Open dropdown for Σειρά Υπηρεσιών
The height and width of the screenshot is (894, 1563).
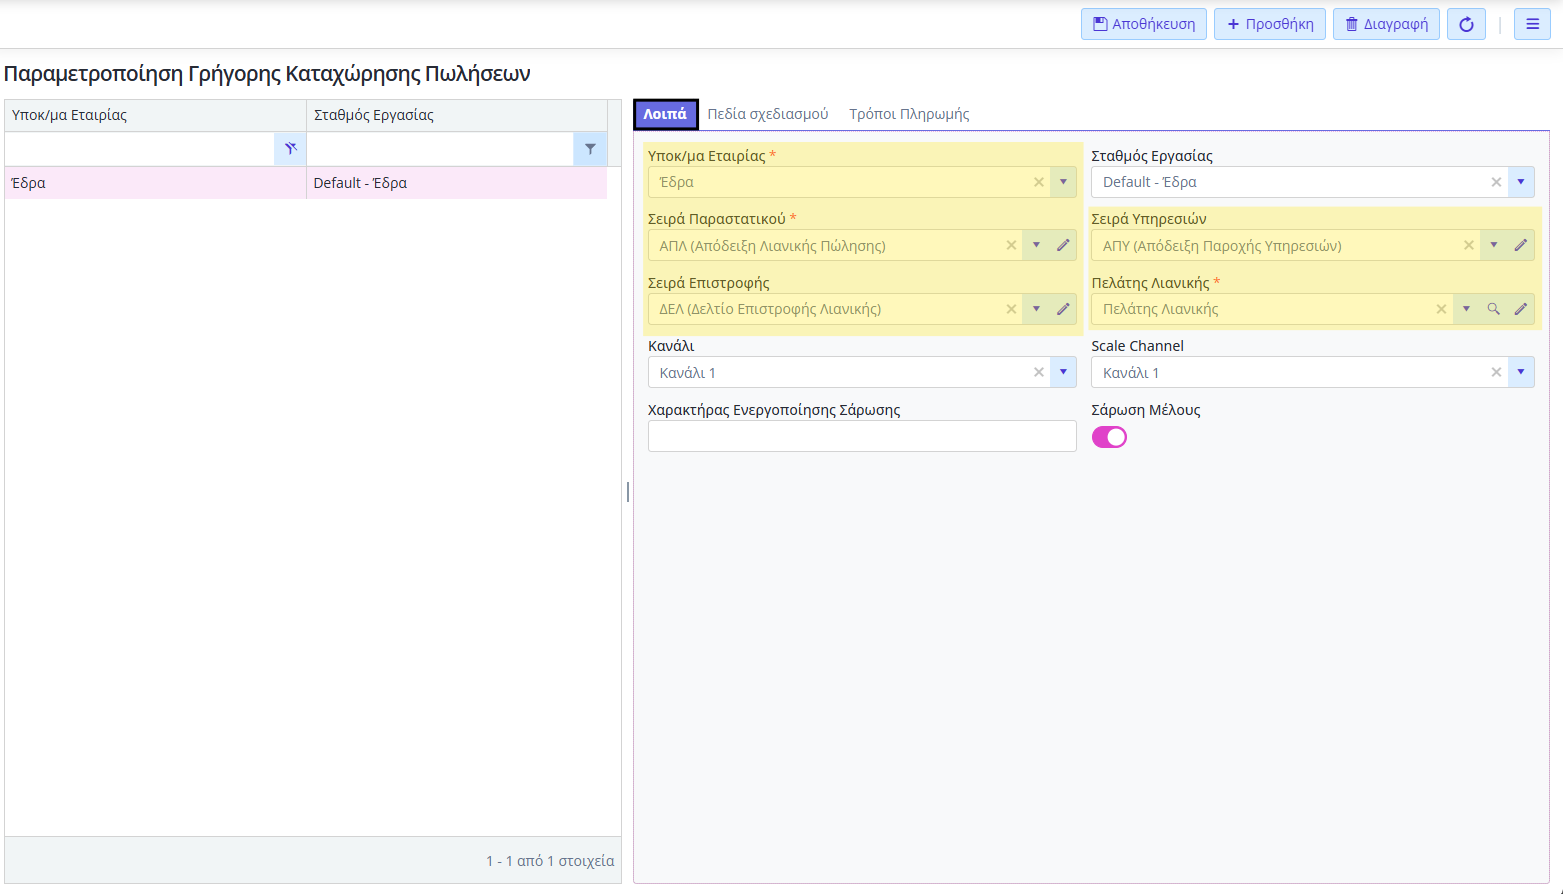[x=1493, y=246]
